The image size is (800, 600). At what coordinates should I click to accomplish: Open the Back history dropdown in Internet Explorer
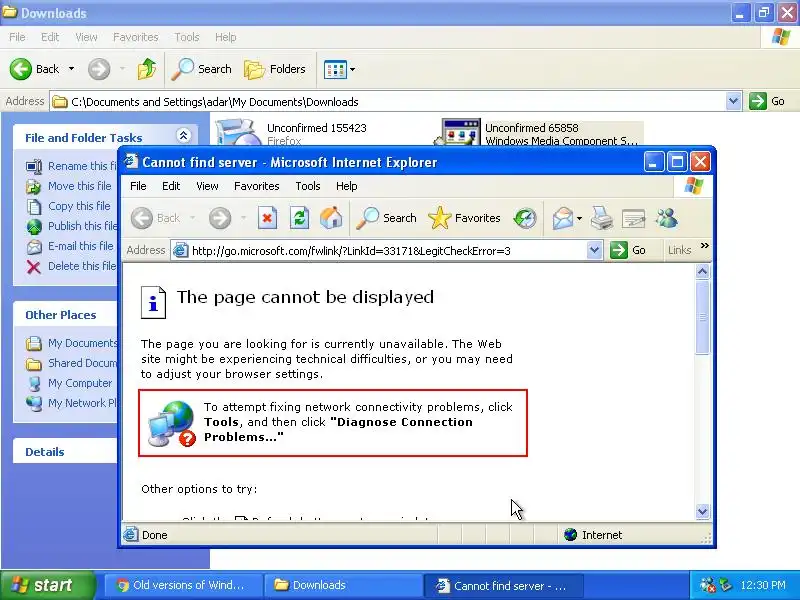point(193,218)
